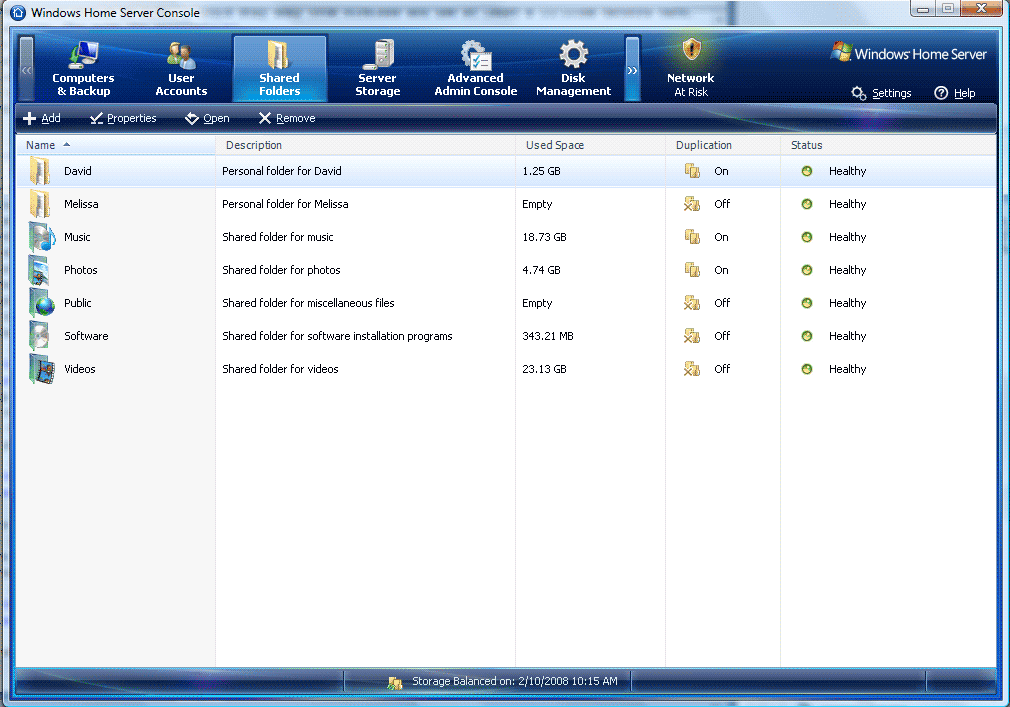Select the David folder icon
This screenshot has width=1010, height=707.
tap(40, 171)
